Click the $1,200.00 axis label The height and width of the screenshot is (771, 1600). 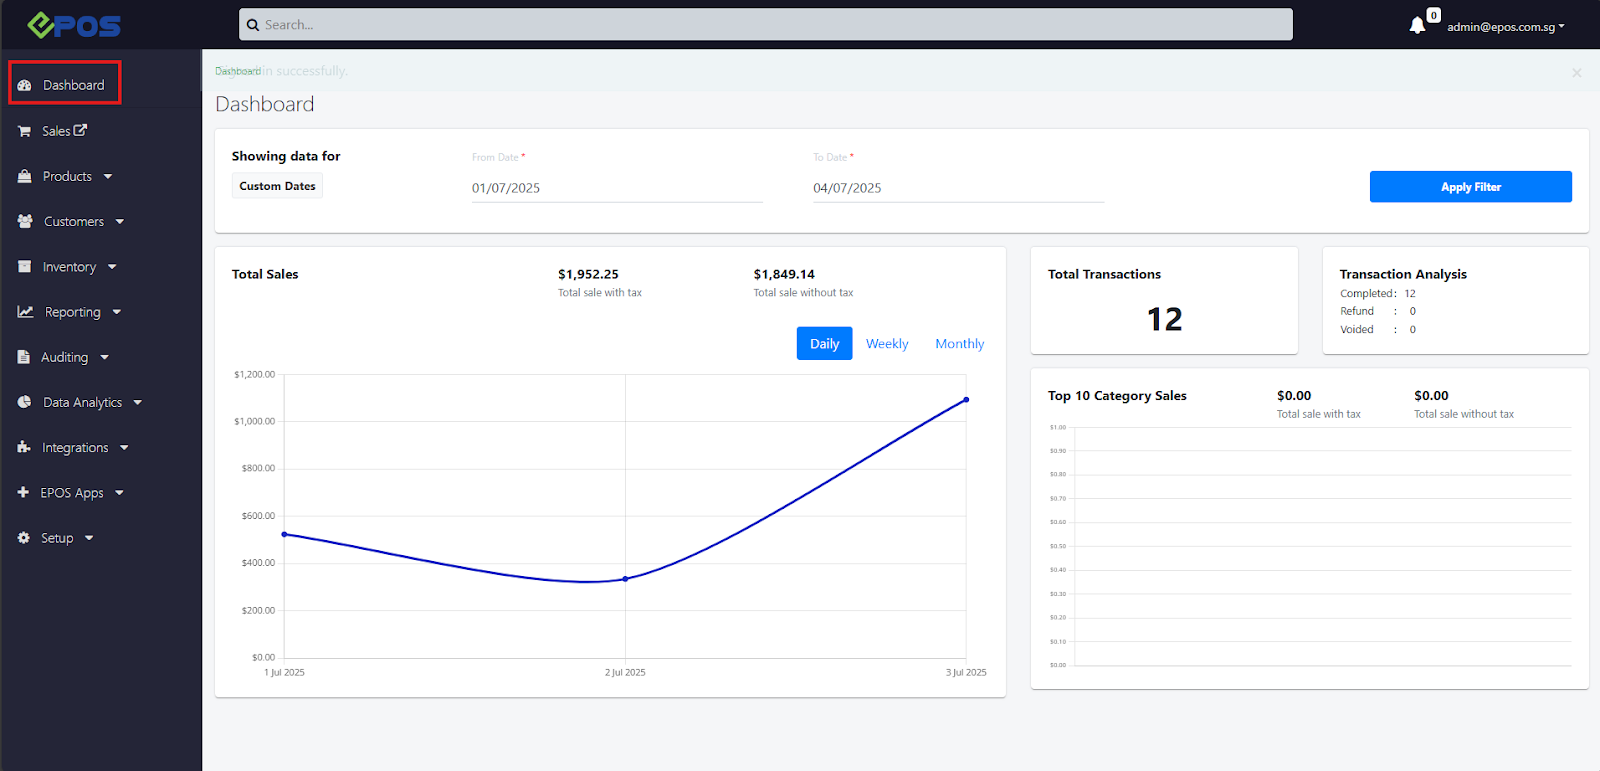click(254, 374)
